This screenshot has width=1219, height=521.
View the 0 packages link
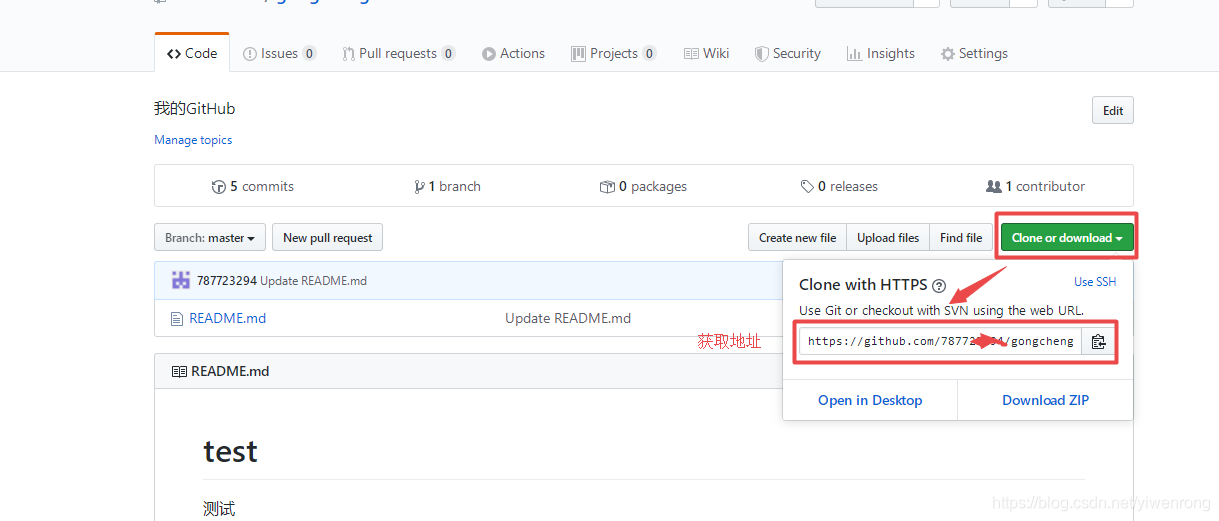[643, 186]
